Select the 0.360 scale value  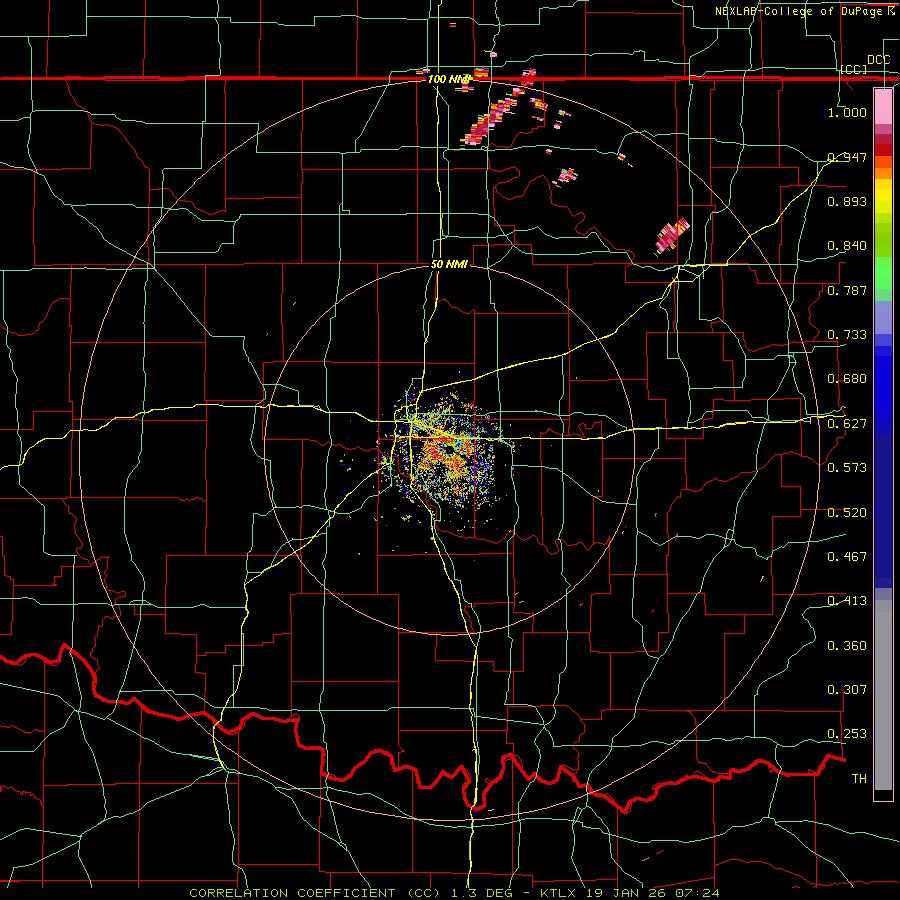(847, 646)
